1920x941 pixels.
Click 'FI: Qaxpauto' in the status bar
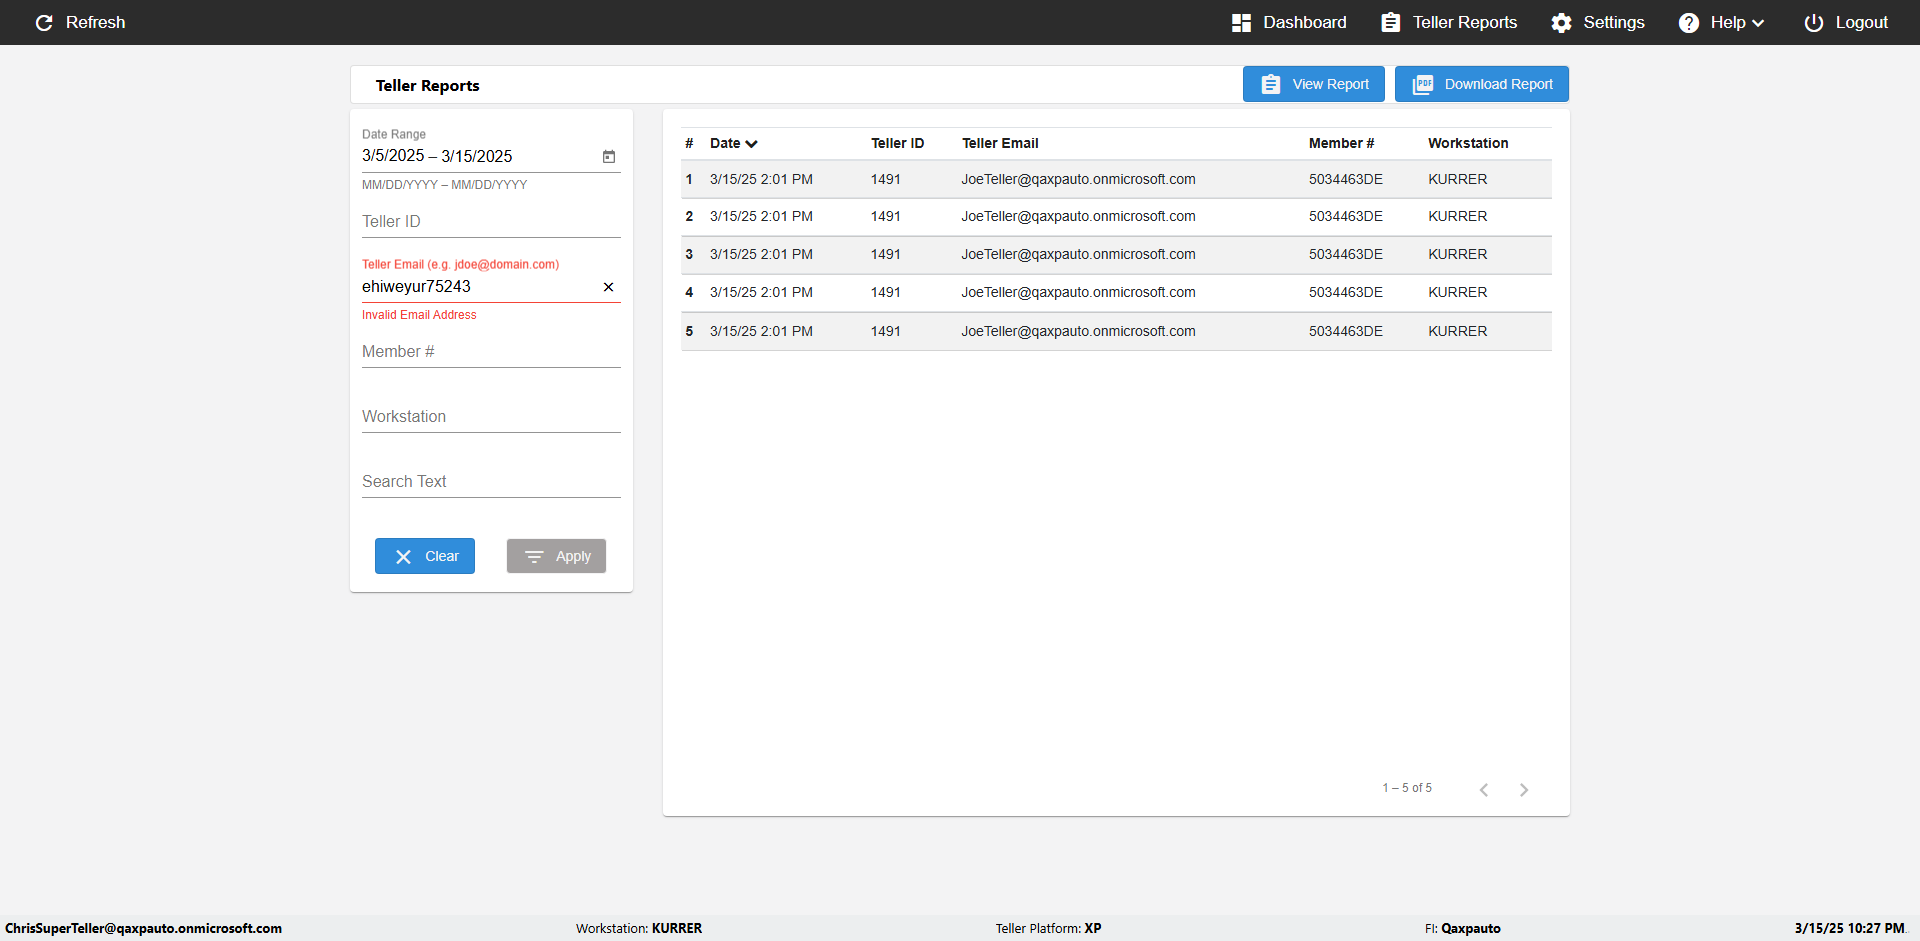coord(1462,928)
